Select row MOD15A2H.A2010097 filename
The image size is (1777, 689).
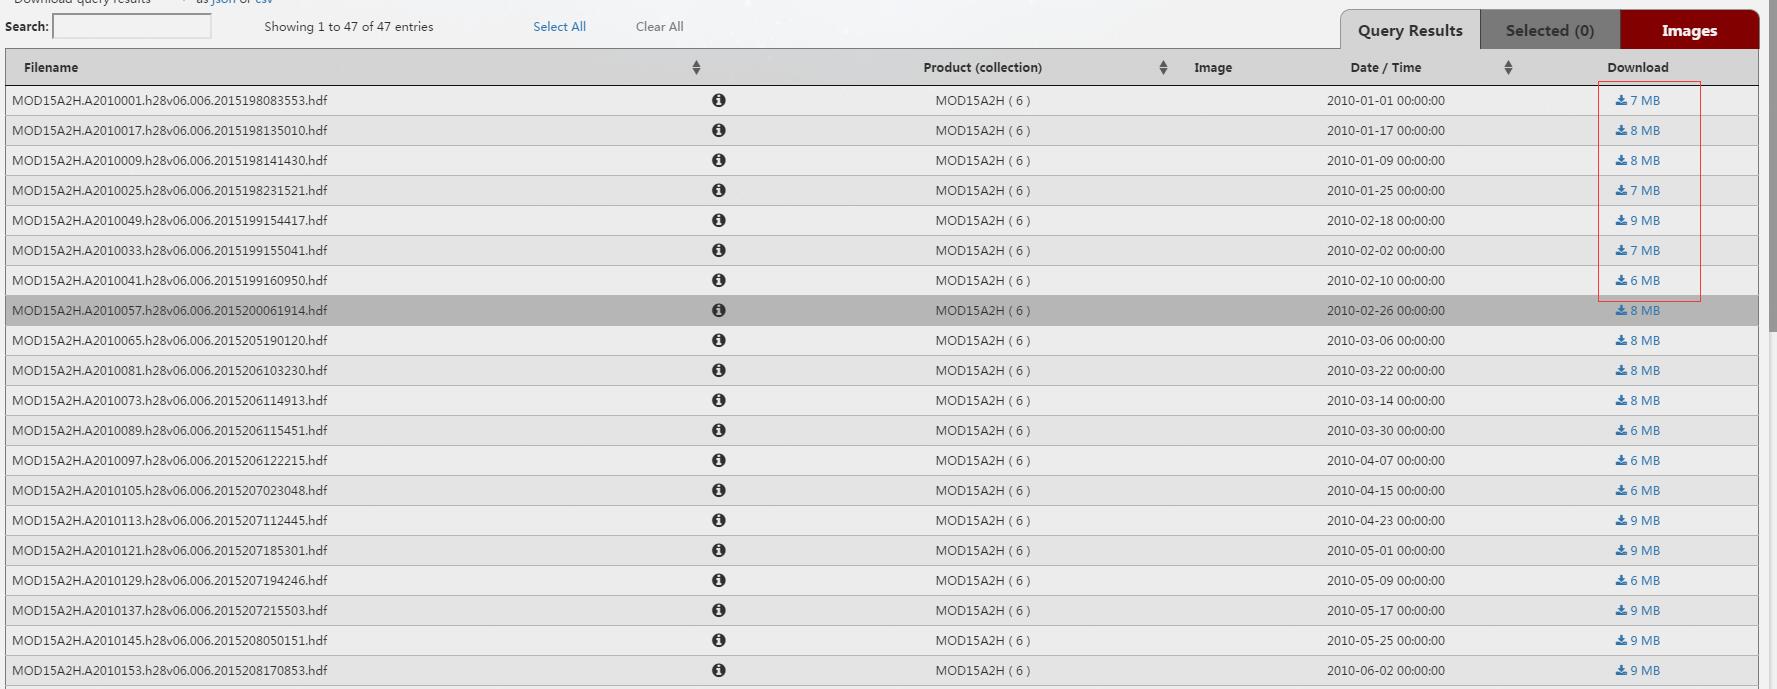170,460
